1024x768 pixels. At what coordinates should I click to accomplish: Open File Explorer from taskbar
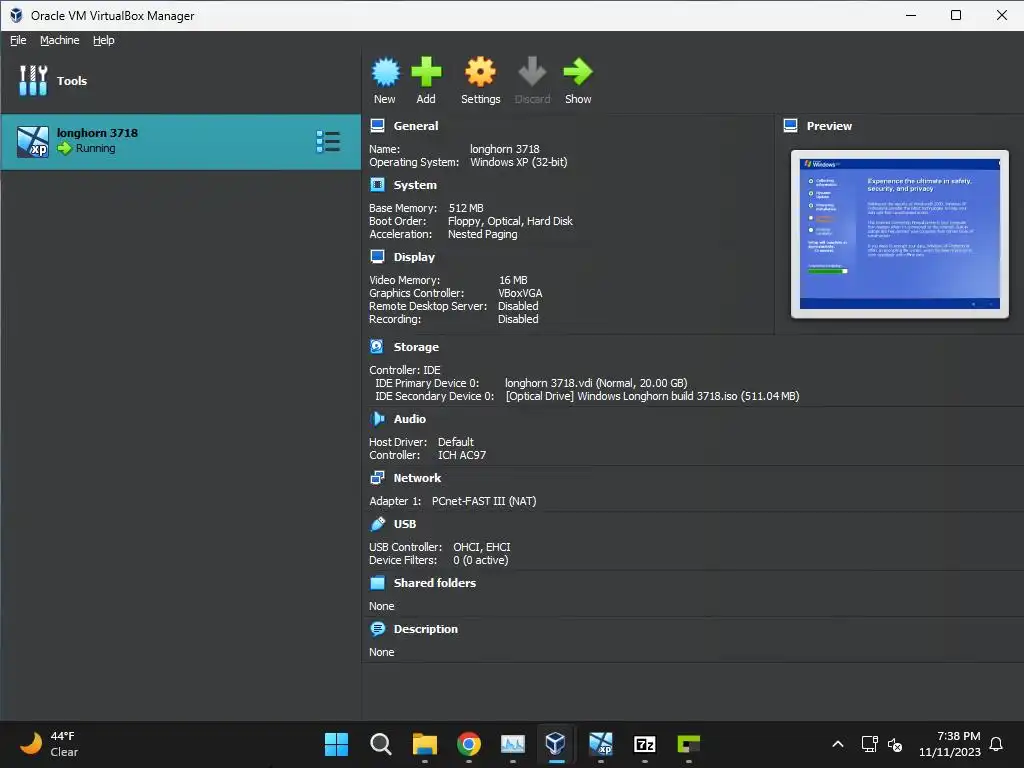pyautogui.click(x=424, y=744)
